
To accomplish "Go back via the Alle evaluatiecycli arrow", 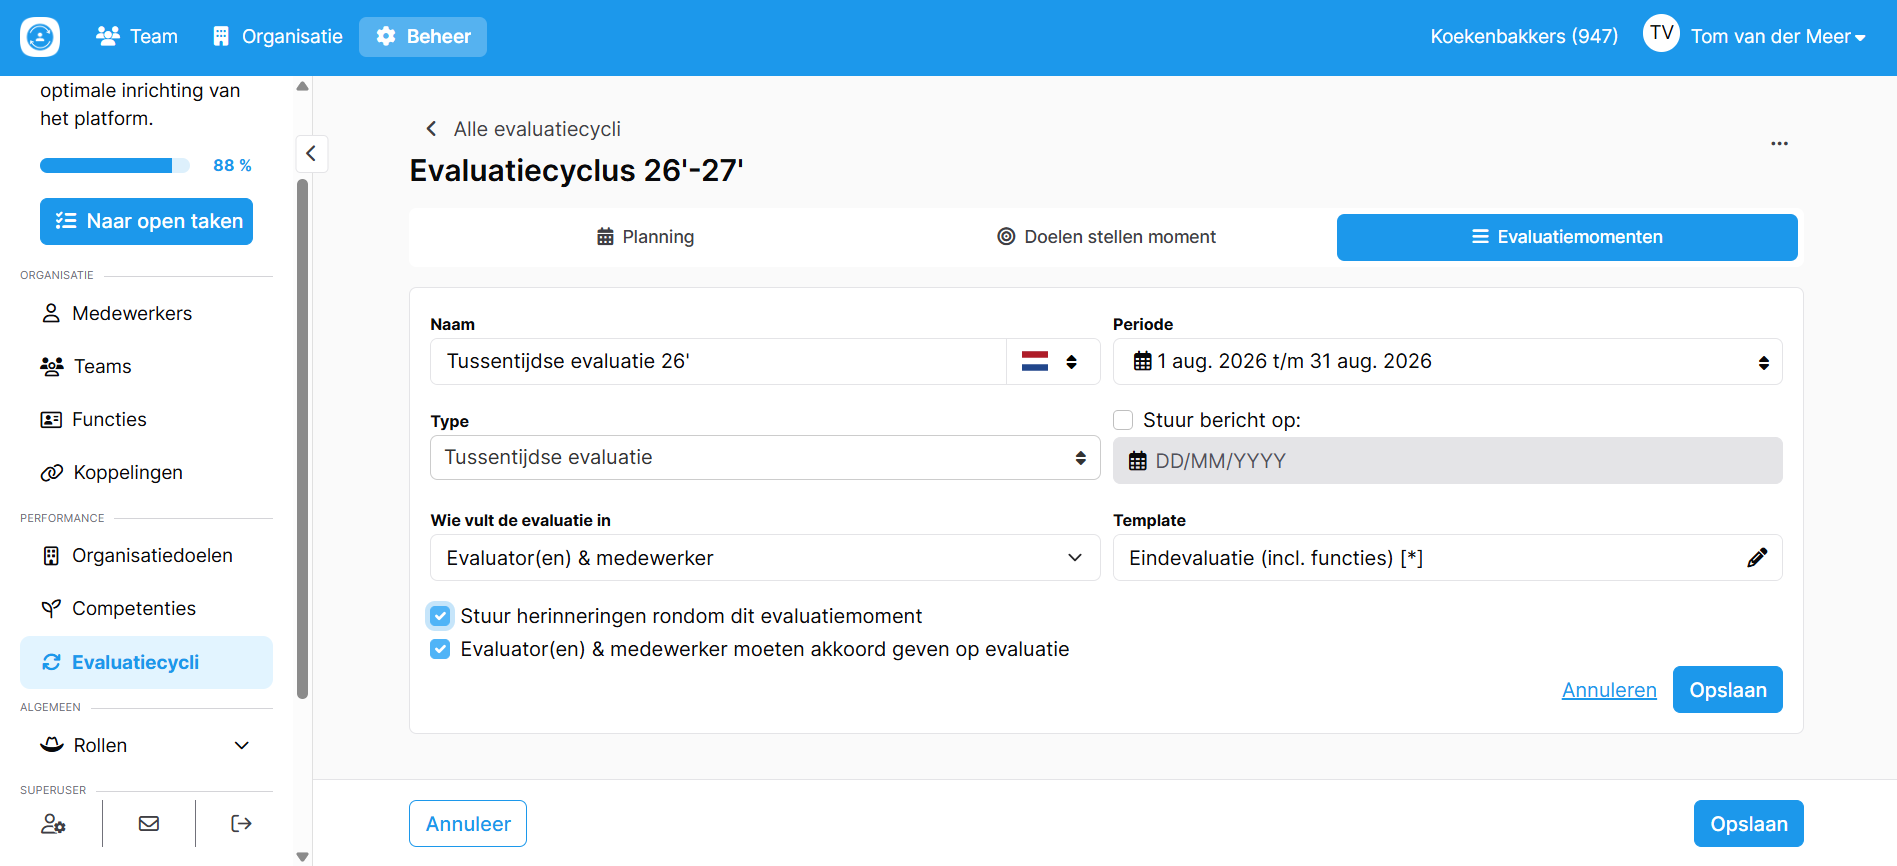I will click(431, 129).
